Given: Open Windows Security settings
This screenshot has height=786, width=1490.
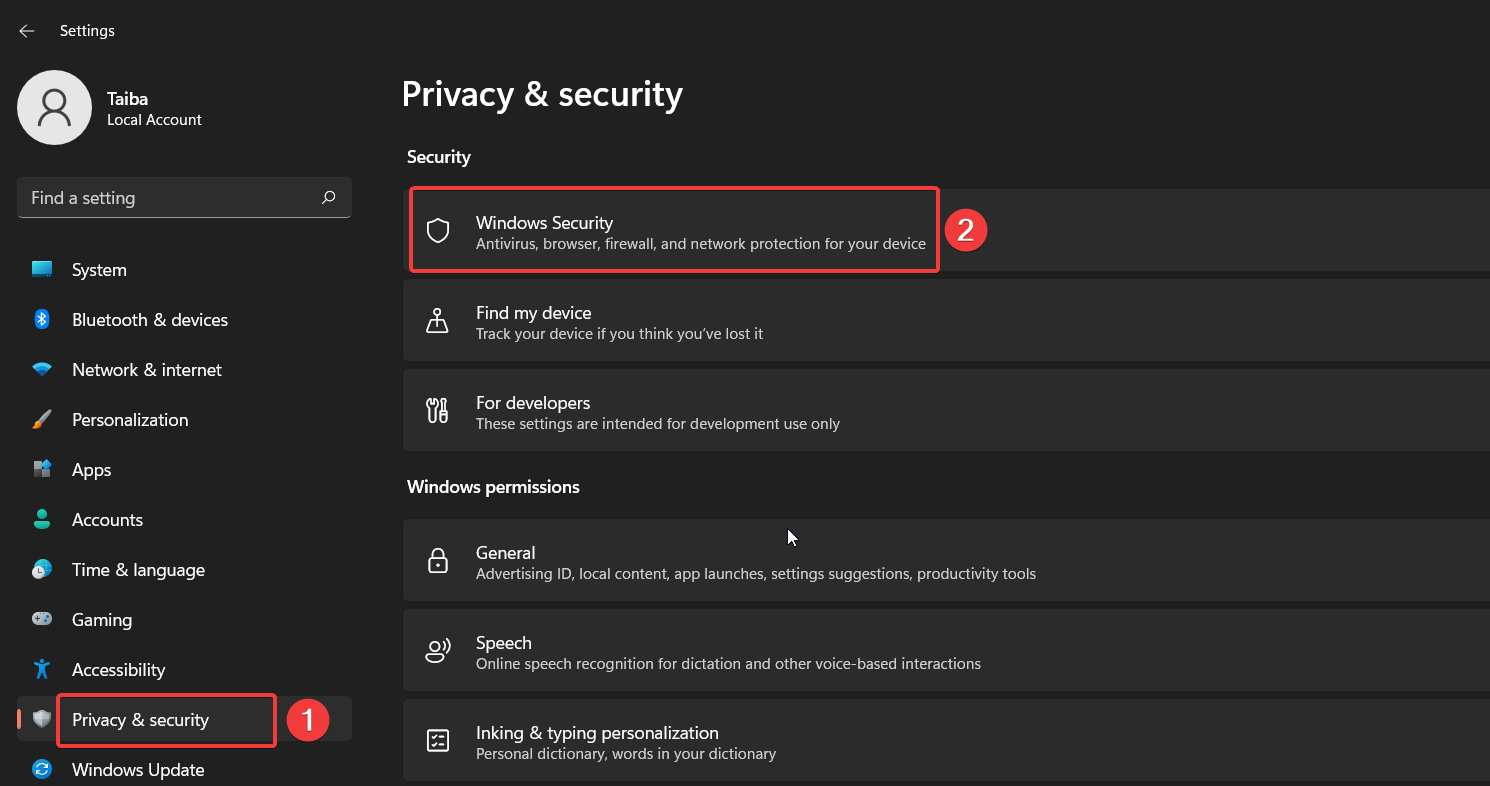Looking at the screenshot, I should pyautogui.click(x=673, y=229).
